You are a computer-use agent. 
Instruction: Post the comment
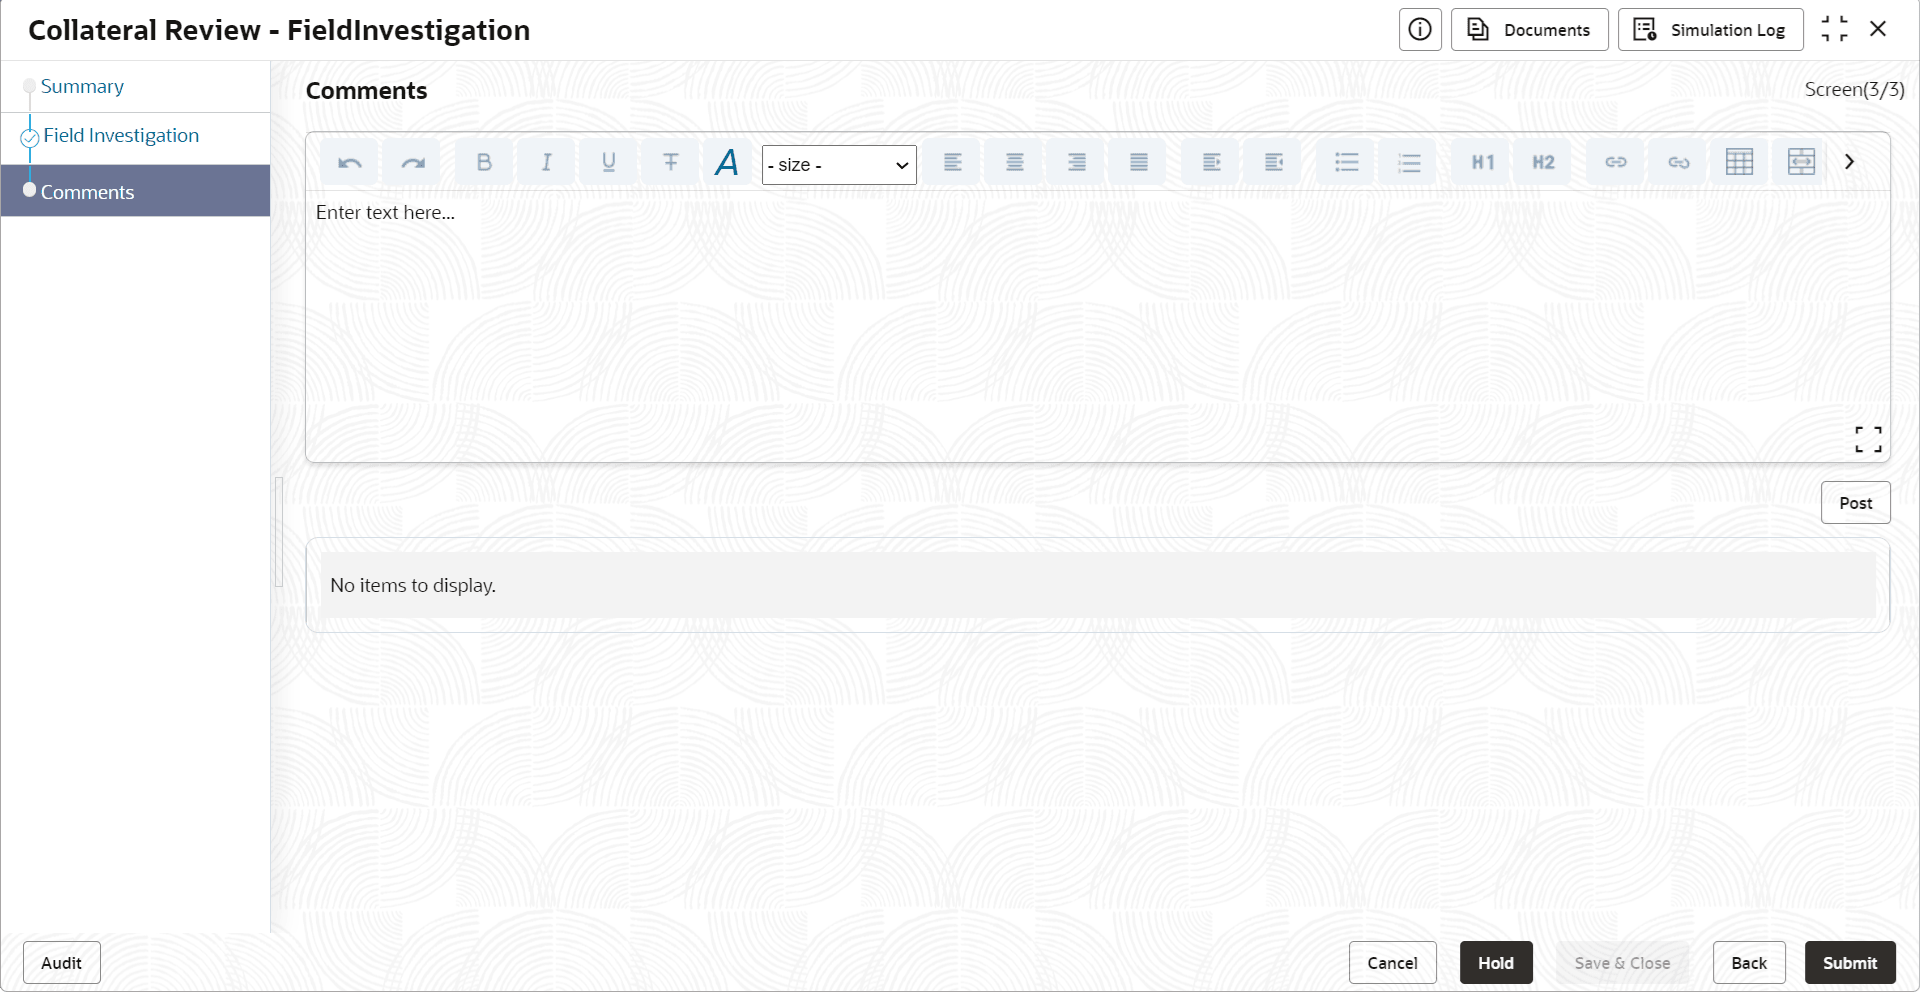1856,503
